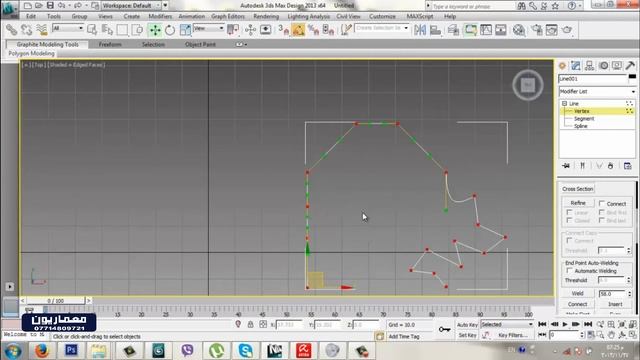This screenshot has height=360, width=640.
Task: Select Spline sub-object in modifier stack
Action: 580,126
